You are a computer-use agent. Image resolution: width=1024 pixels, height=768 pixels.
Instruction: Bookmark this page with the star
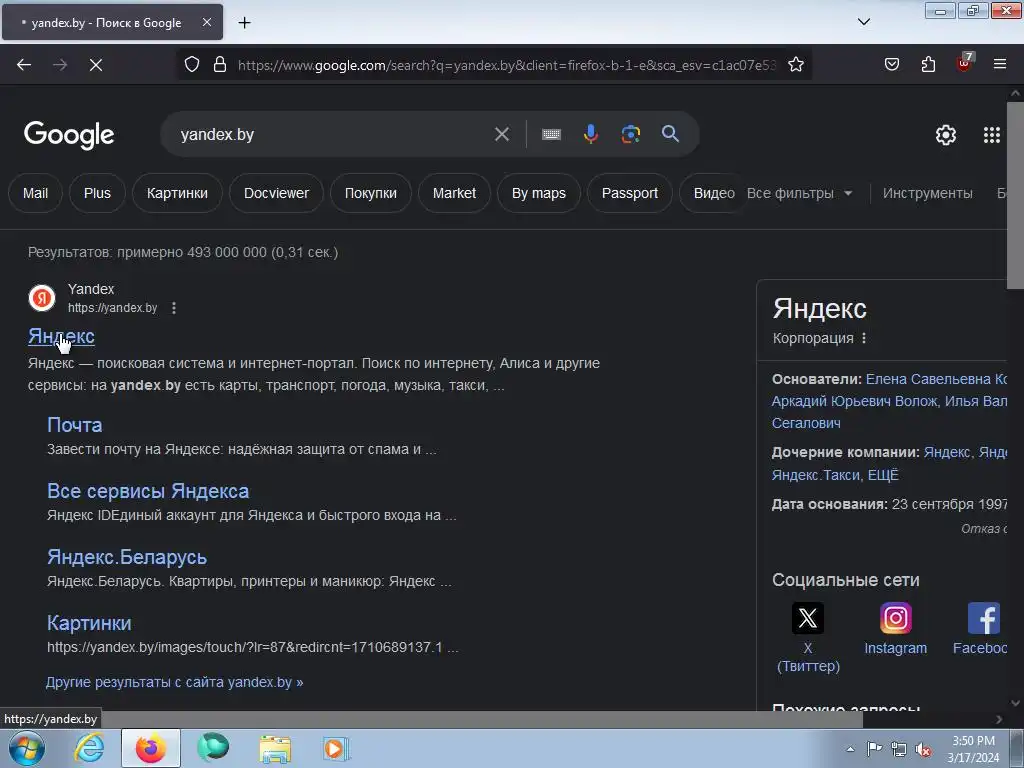[x=795, y=65]
